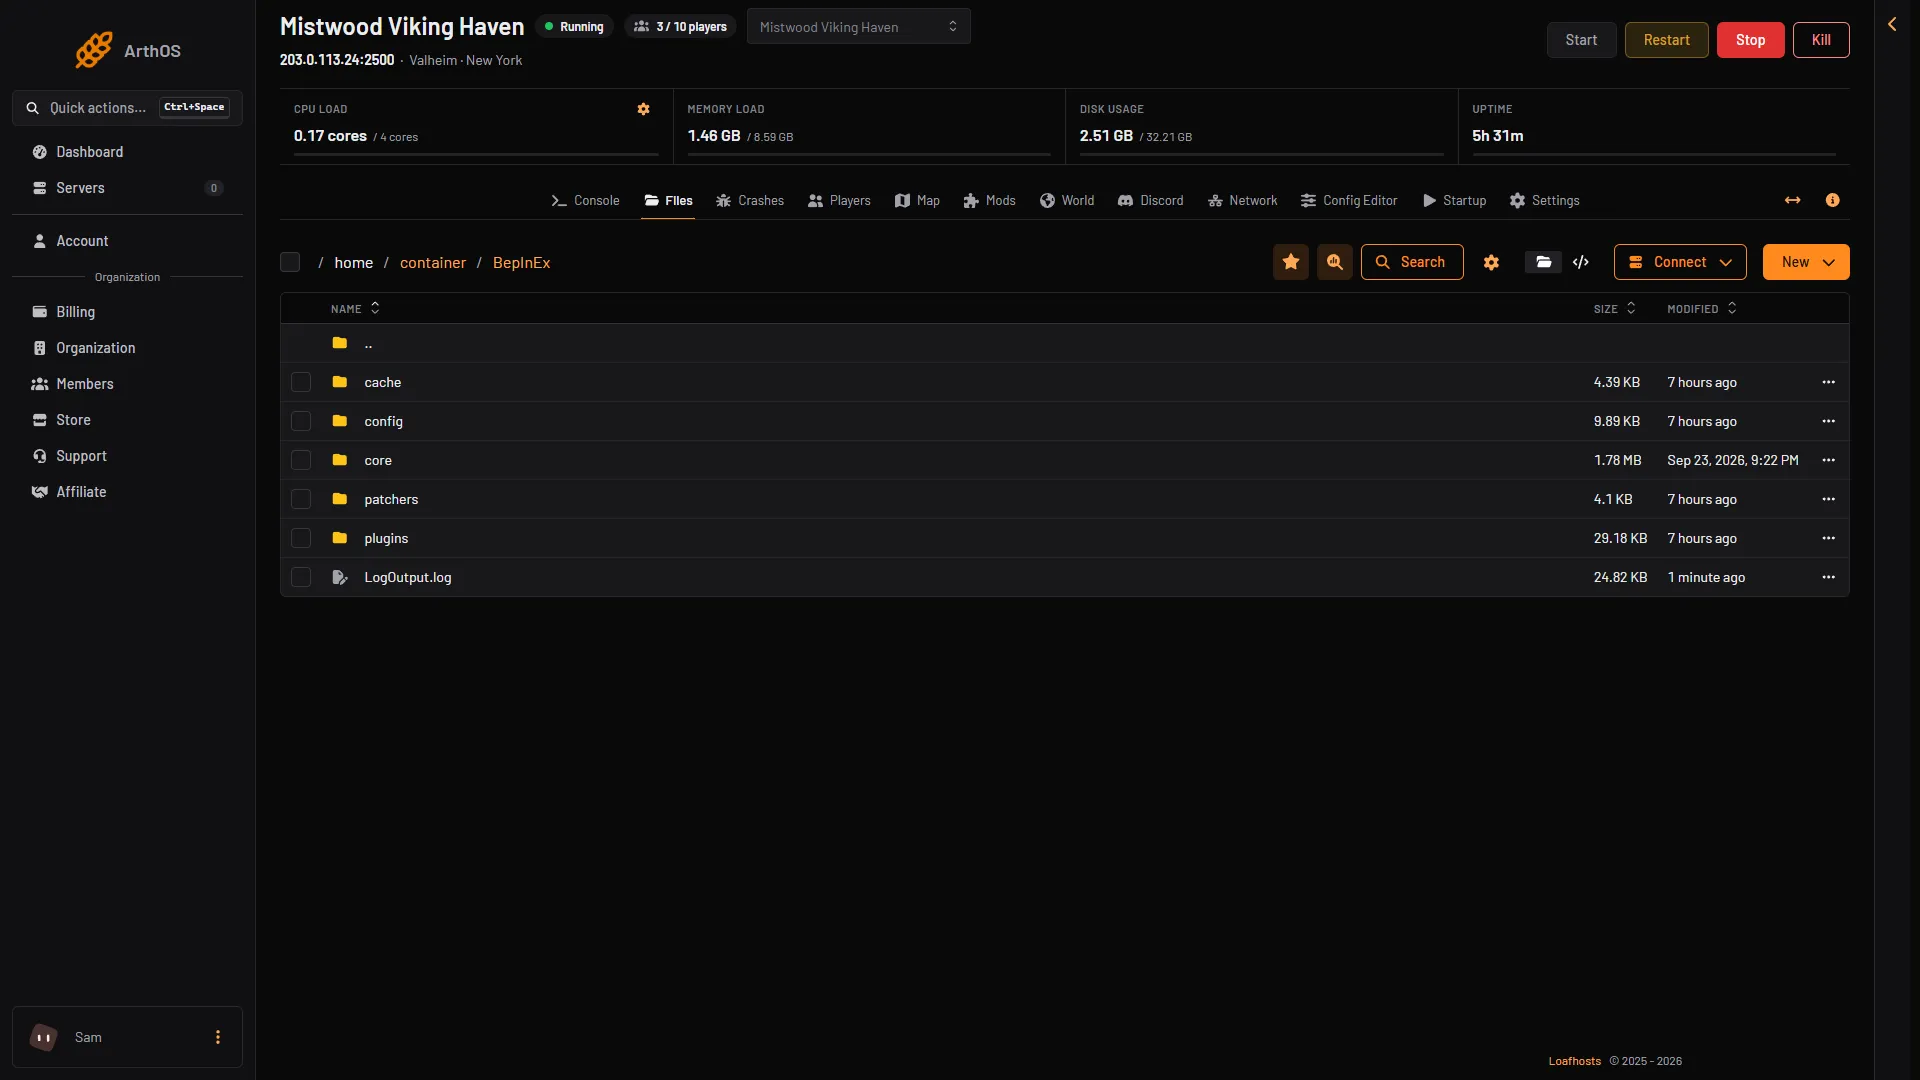
Task: Check the patchers folder checkbox
Action: click(x=301, y=499)
